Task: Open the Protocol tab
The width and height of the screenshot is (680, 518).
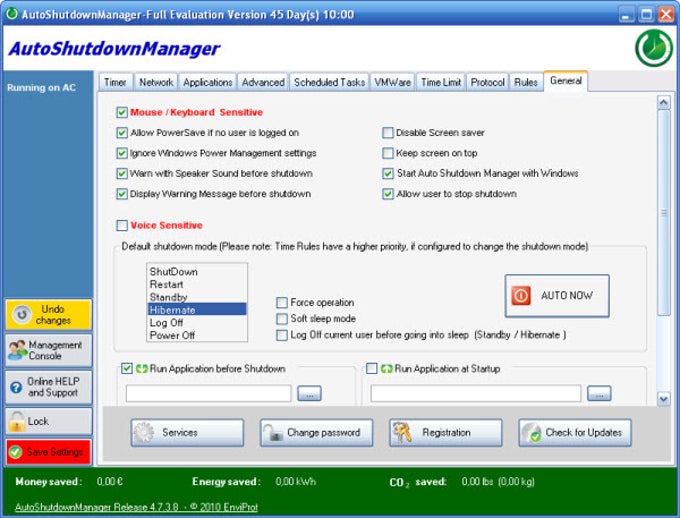Action: pos(487,82)
